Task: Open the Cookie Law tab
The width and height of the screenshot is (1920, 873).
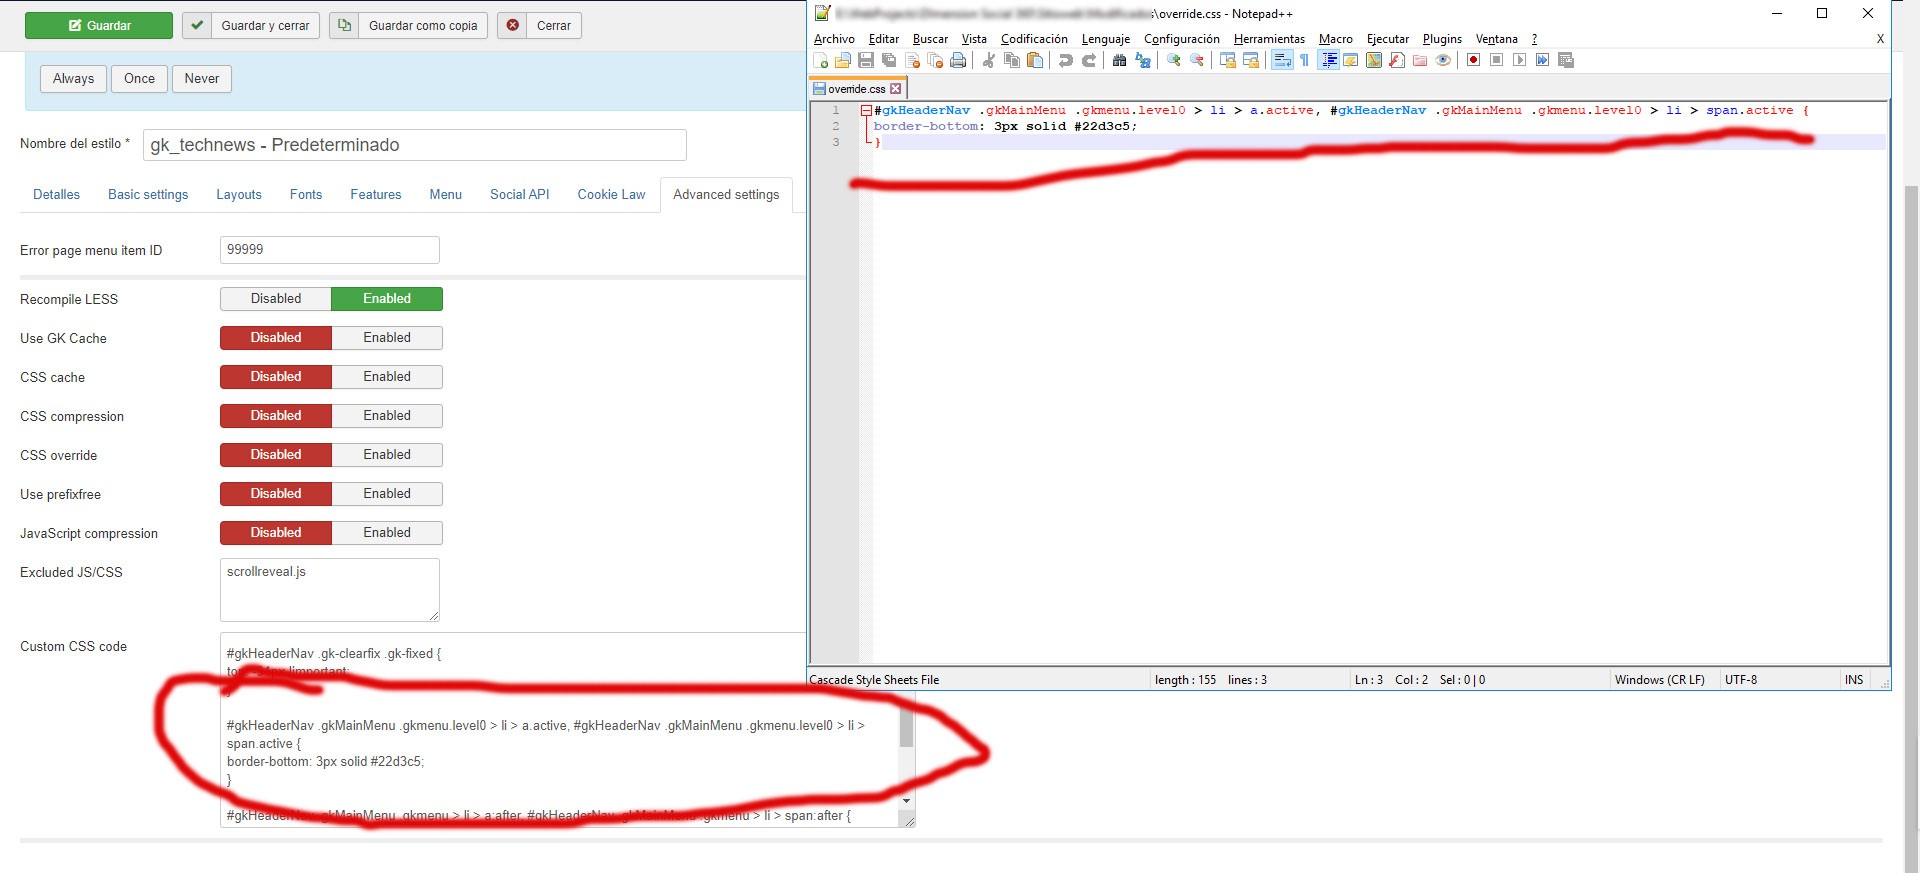Action: coord(611,195)
